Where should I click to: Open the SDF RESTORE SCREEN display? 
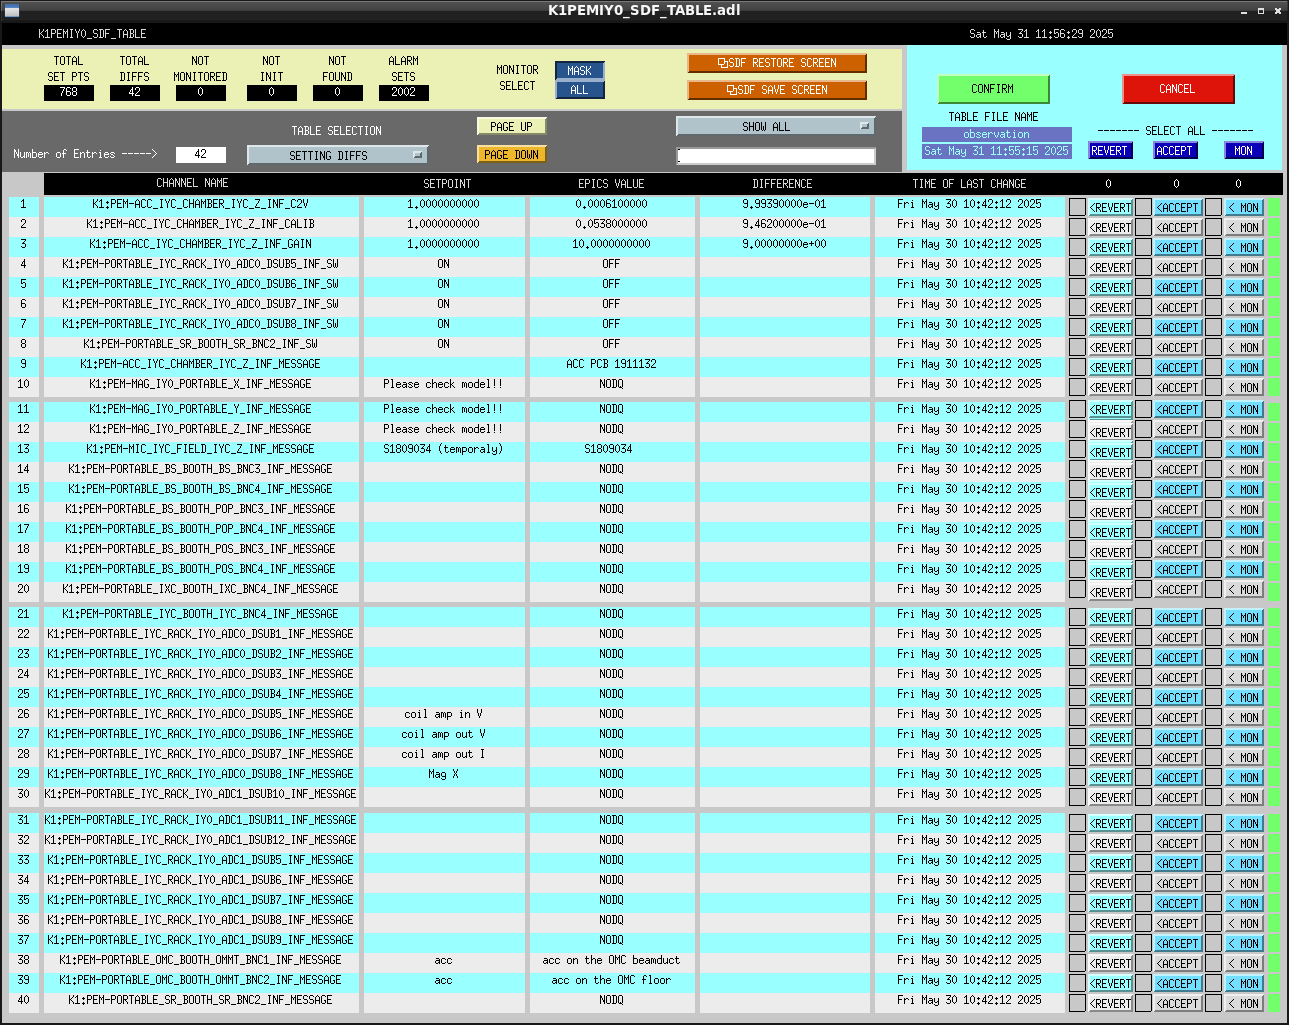click(x=777, y=63)
